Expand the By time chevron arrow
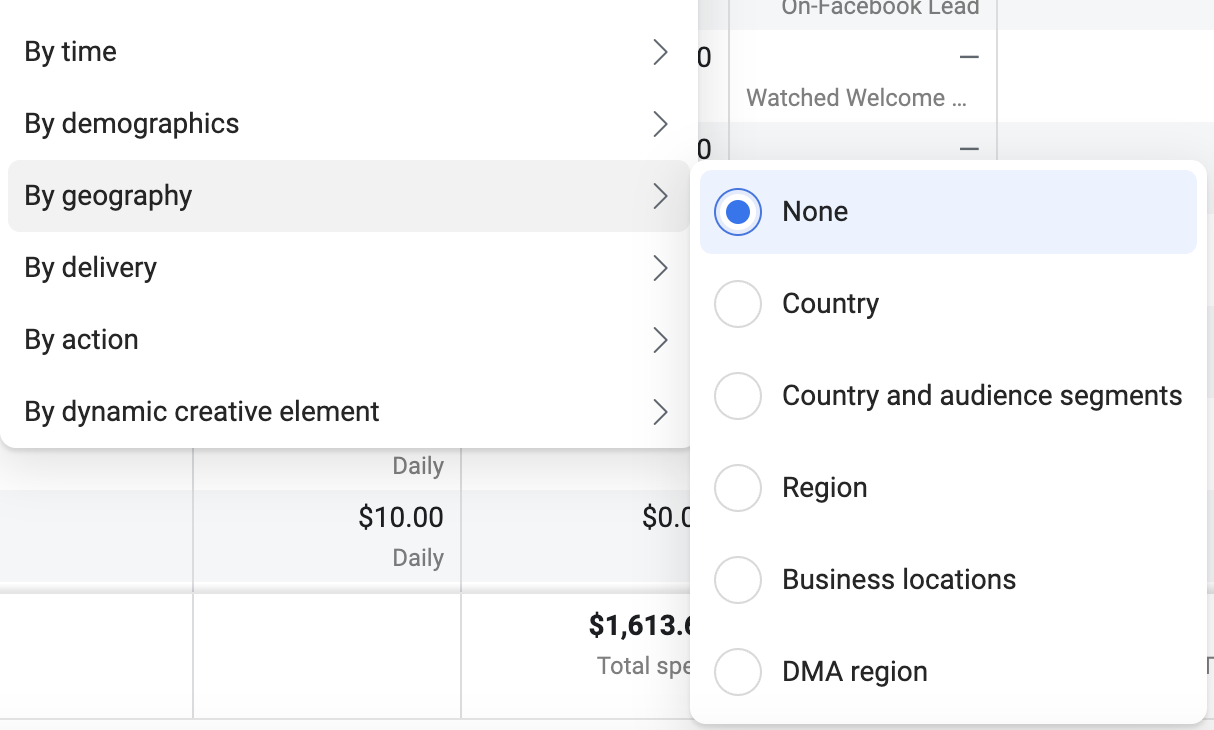The image size is (1214, 730). (660, 52)
